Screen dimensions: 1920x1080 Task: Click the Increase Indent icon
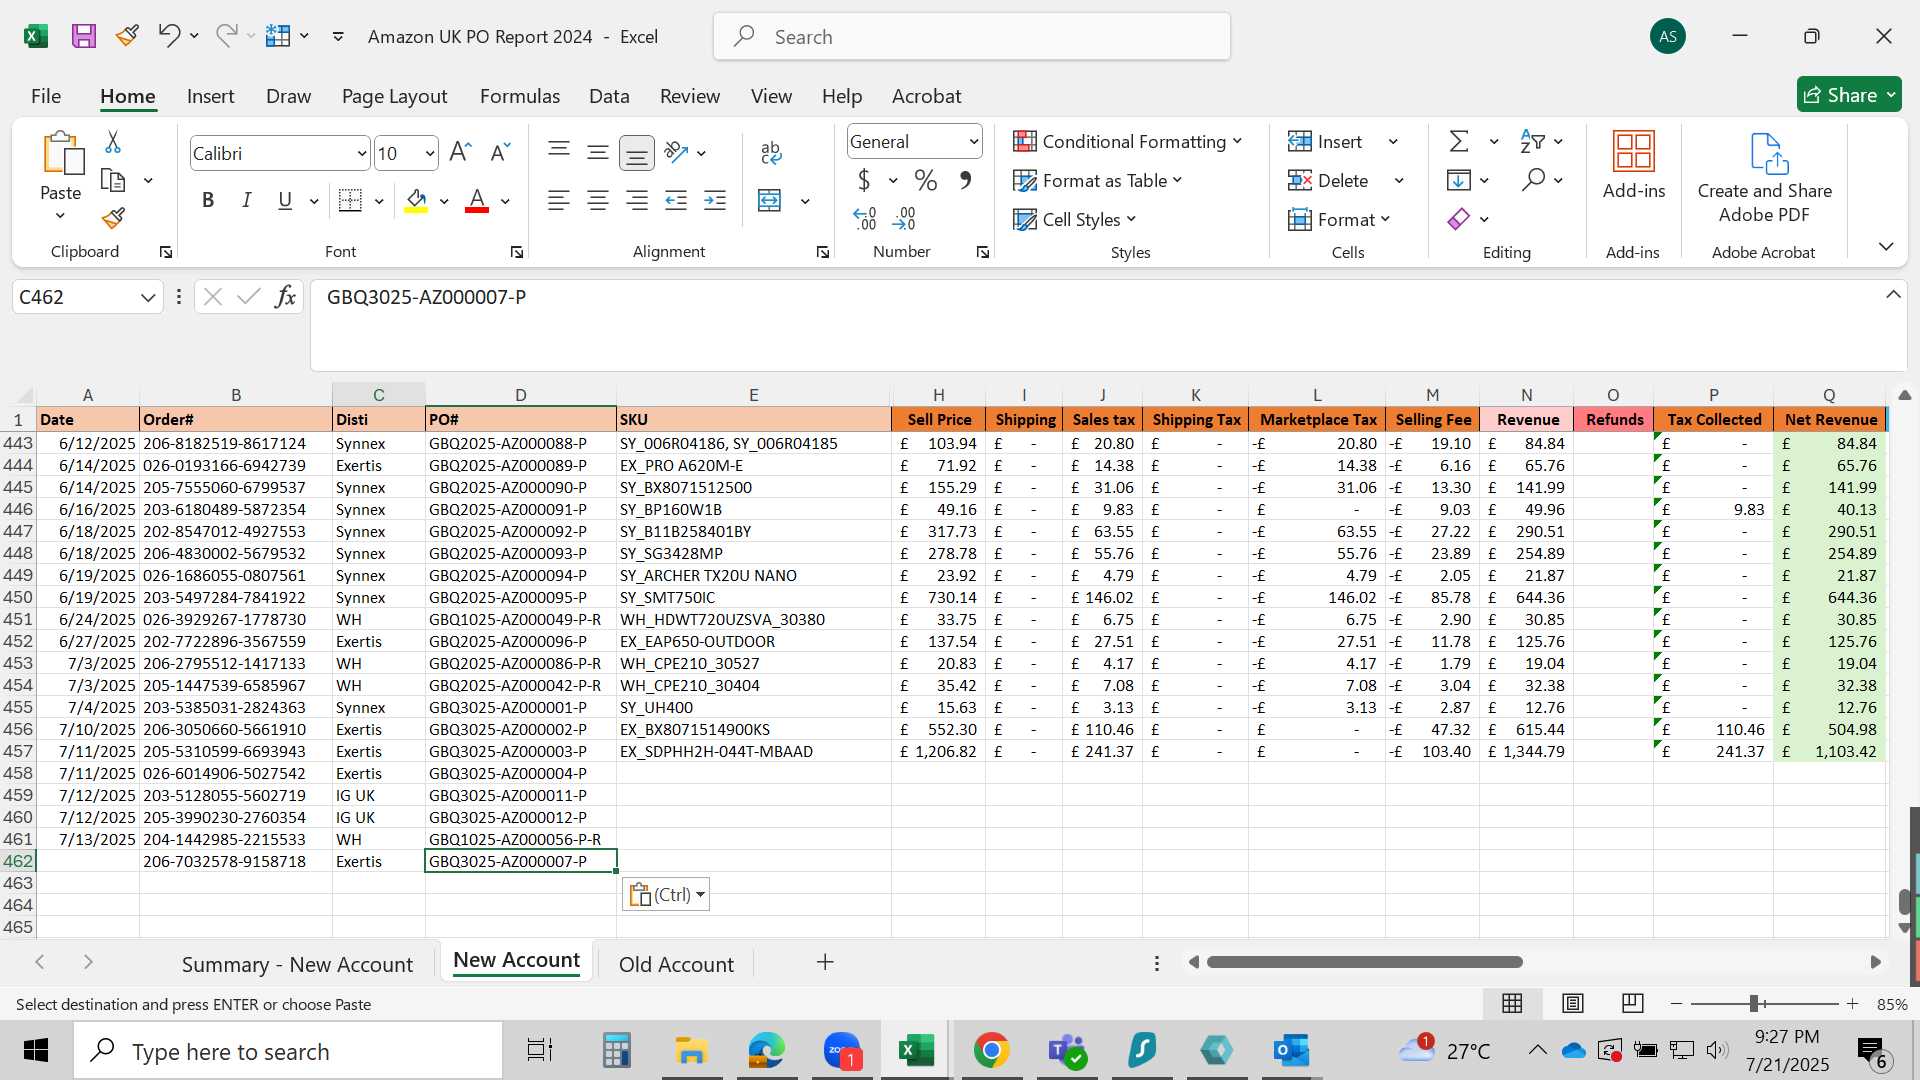pos(715,201)
